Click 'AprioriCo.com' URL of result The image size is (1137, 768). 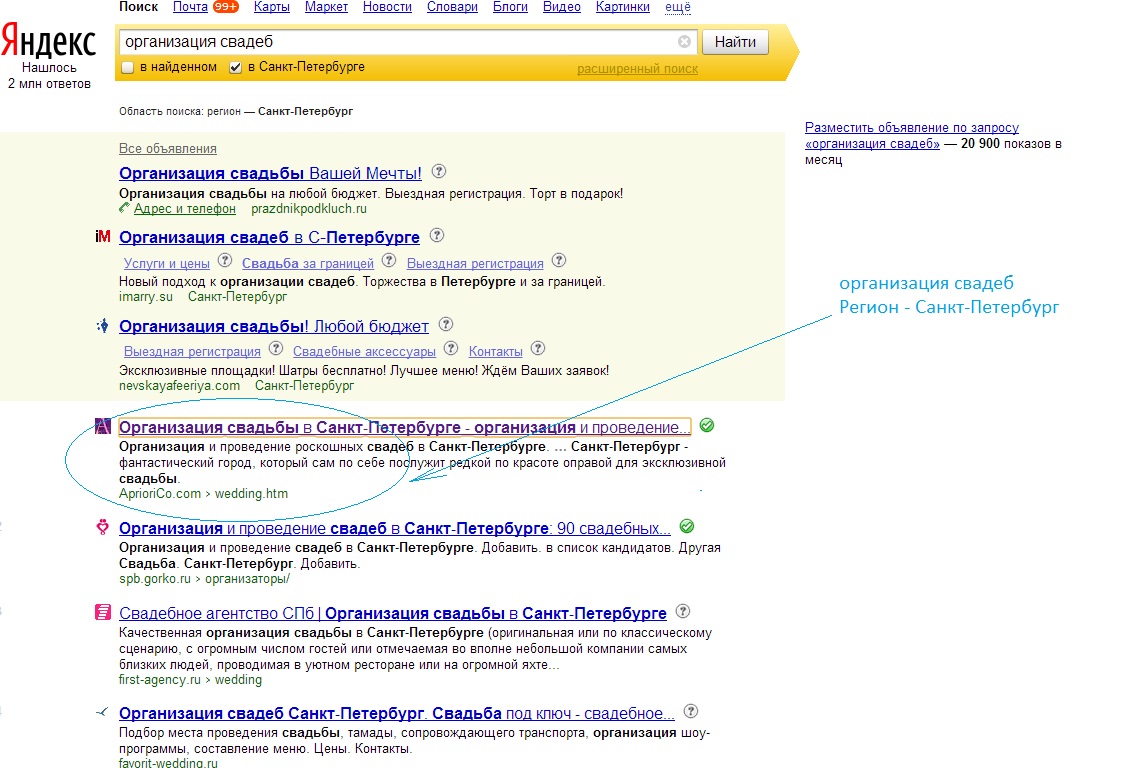coord(160,494)
